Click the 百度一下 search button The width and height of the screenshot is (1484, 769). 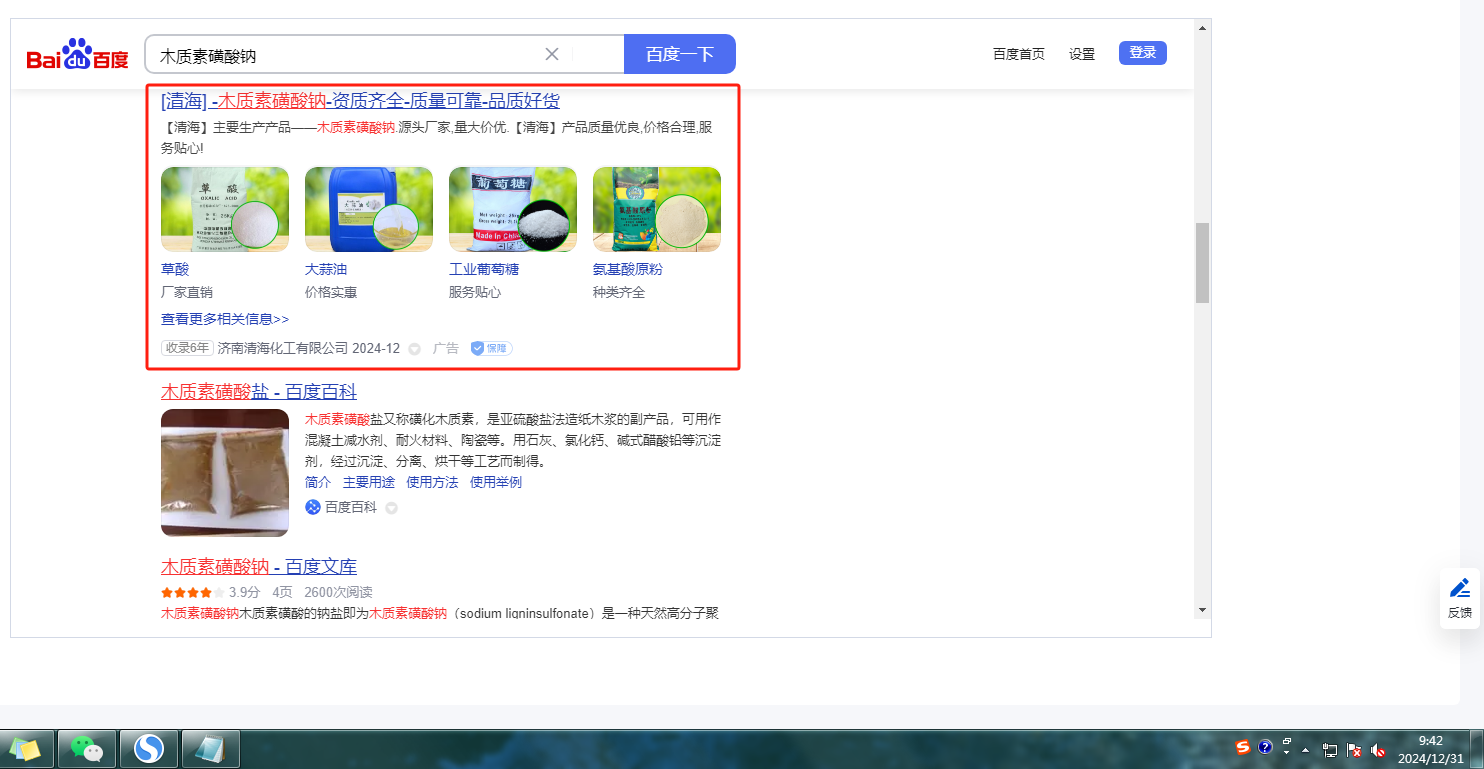point(680,54)
